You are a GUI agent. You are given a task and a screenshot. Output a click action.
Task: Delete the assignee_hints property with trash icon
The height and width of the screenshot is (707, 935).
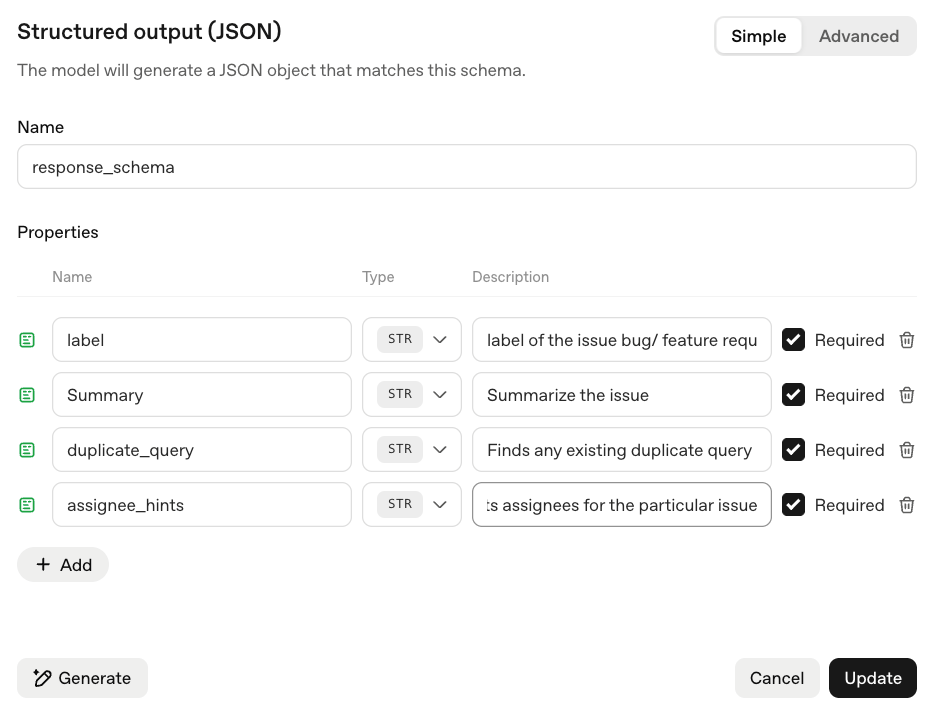coord(906,505)
